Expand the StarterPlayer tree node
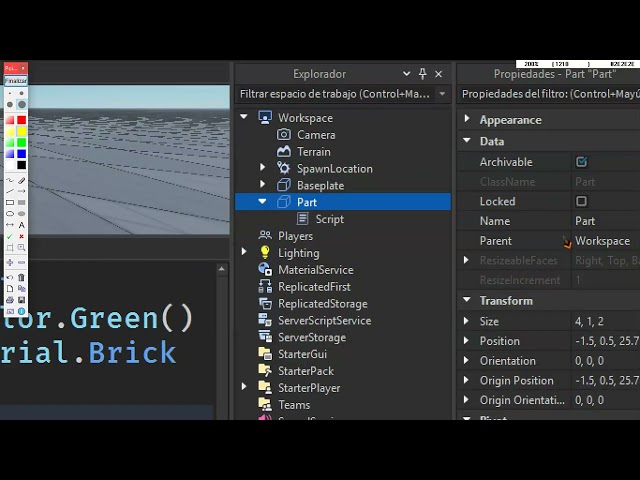The image size is (640, 480). coord(244,387)
